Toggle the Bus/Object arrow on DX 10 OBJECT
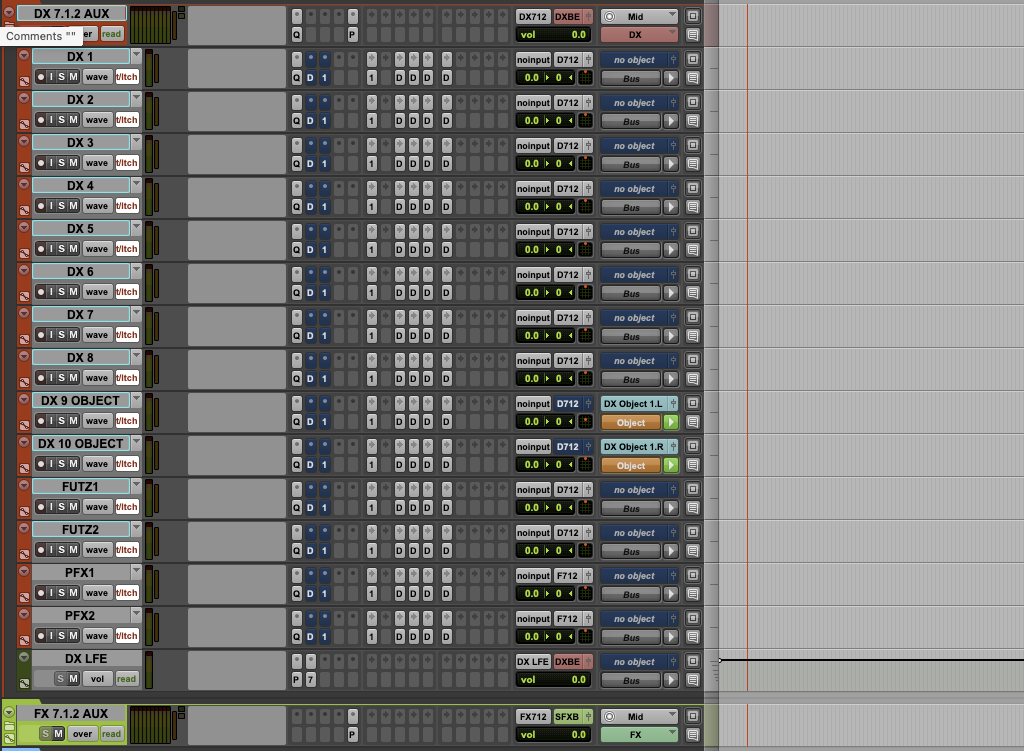Screen dimensions: 1024x751 click(671, 465)
